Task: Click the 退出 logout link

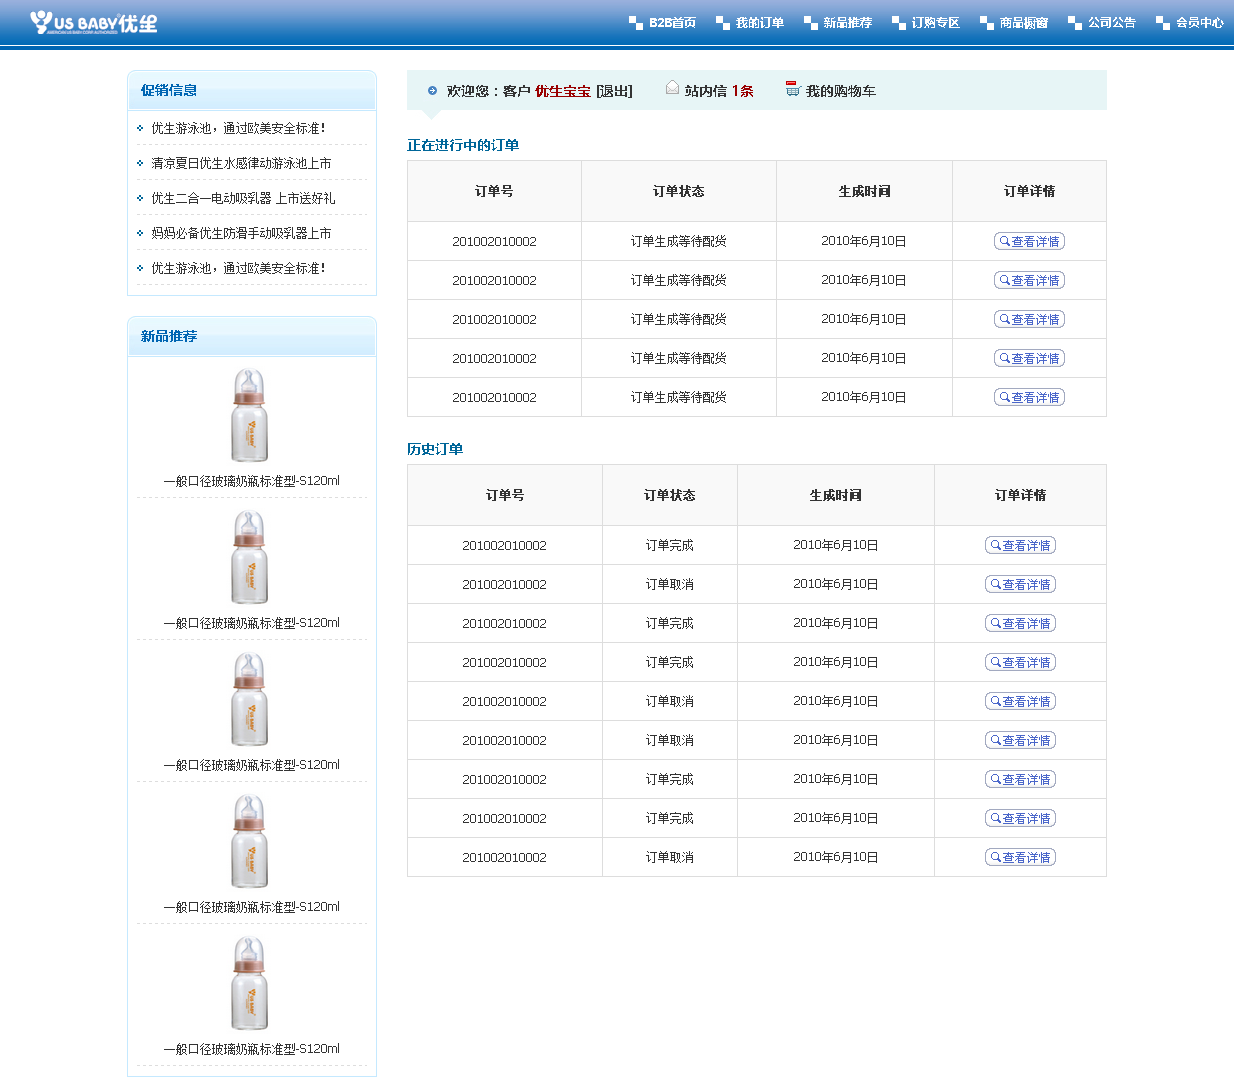Action: [614, 91]
